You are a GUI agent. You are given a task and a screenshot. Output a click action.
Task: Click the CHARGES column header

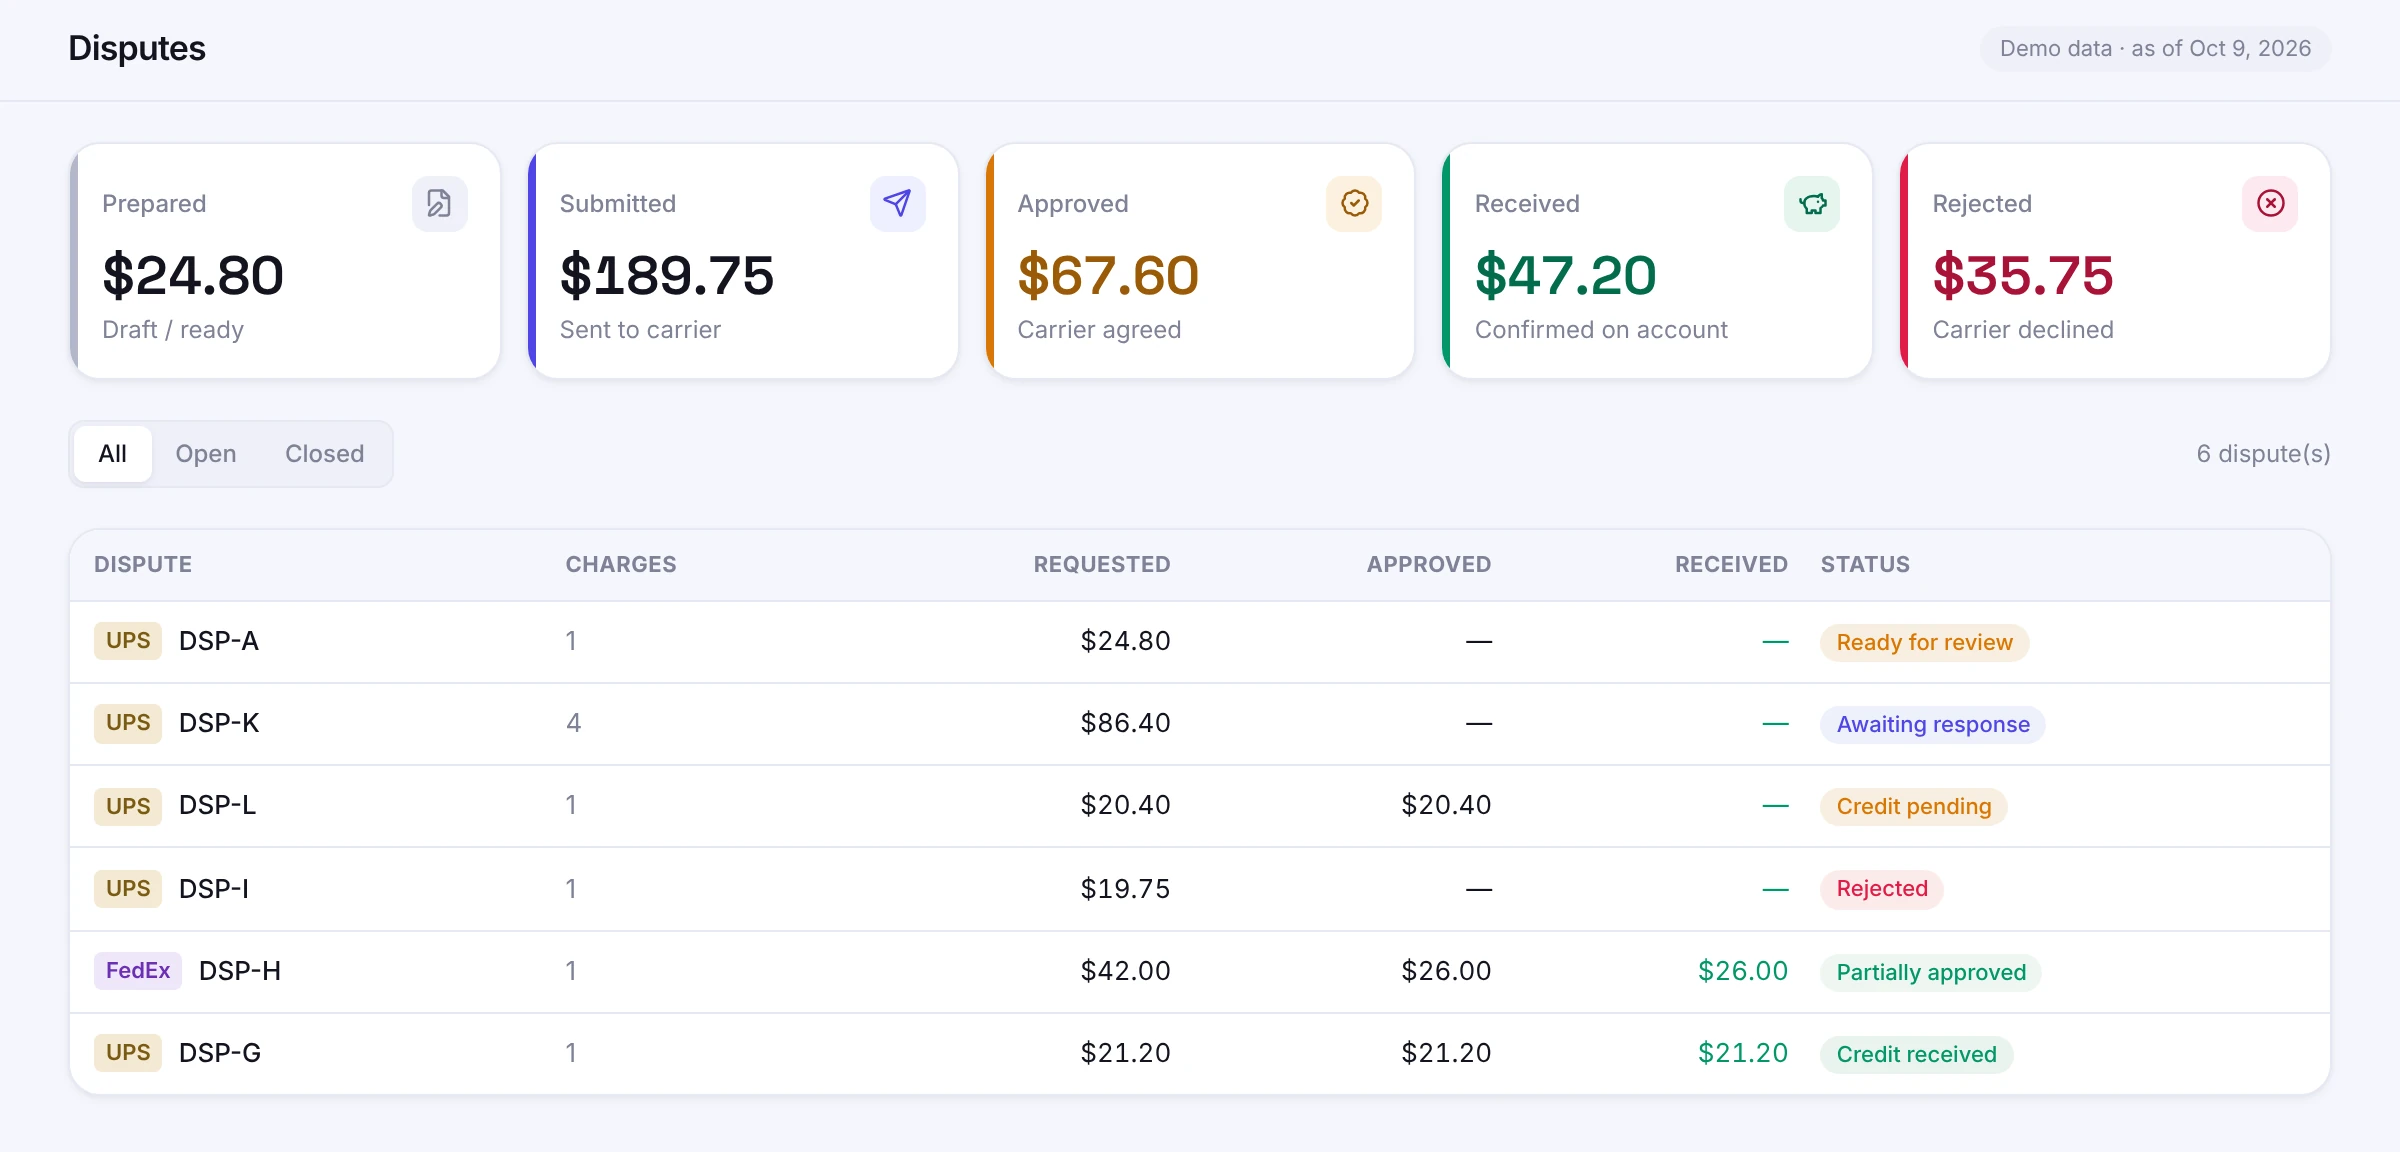pos(621,564)
